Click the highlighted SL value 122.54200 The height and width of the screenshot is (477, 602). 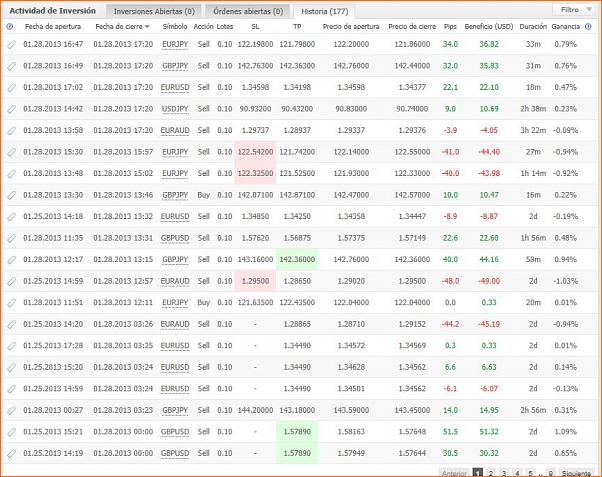tap(255, 152)
